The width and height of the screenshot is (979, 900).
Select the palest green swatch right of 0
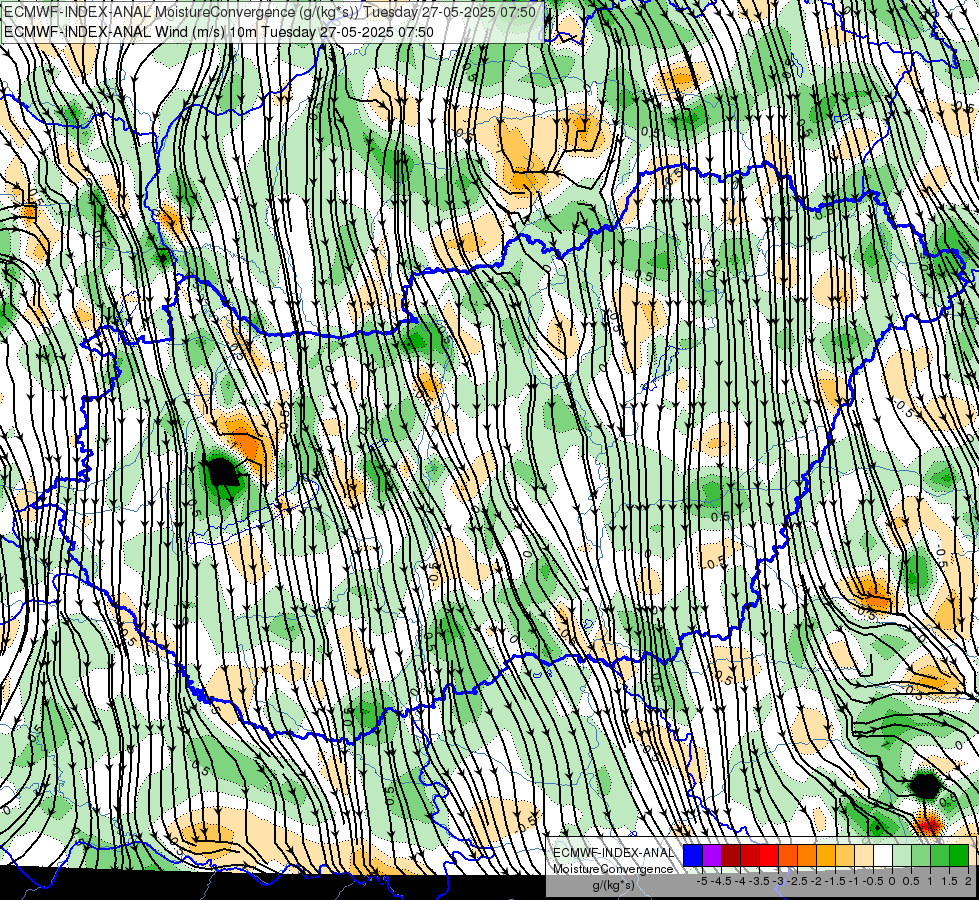[902, 856]
